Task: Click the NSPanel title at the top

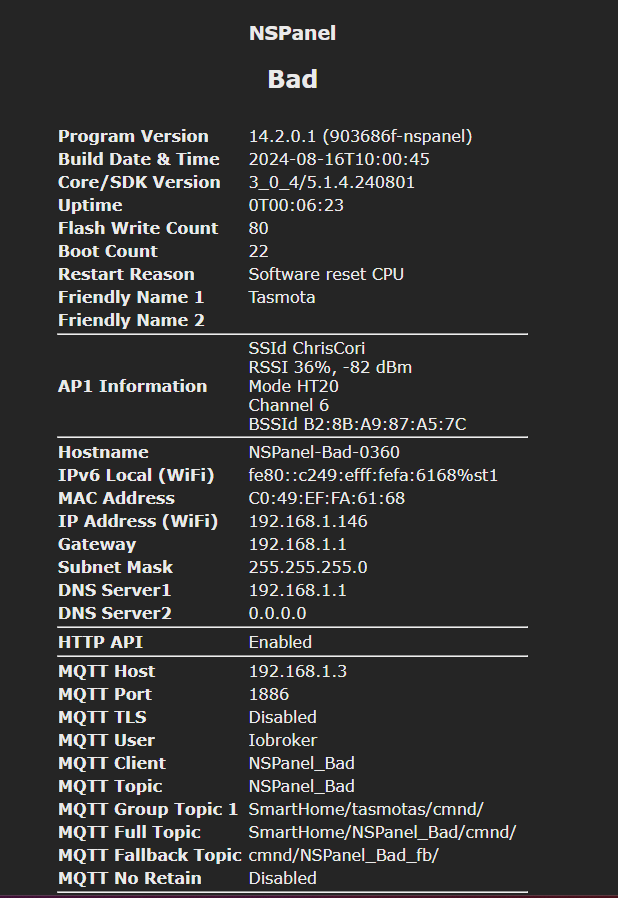Action: 292,33
